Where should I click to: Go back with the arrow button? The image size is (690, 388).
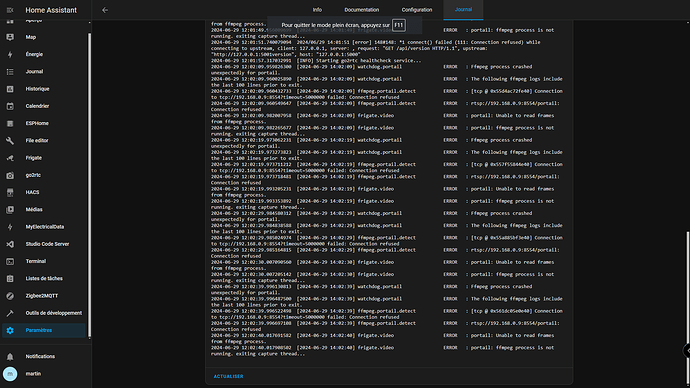(x=105, y=10)
